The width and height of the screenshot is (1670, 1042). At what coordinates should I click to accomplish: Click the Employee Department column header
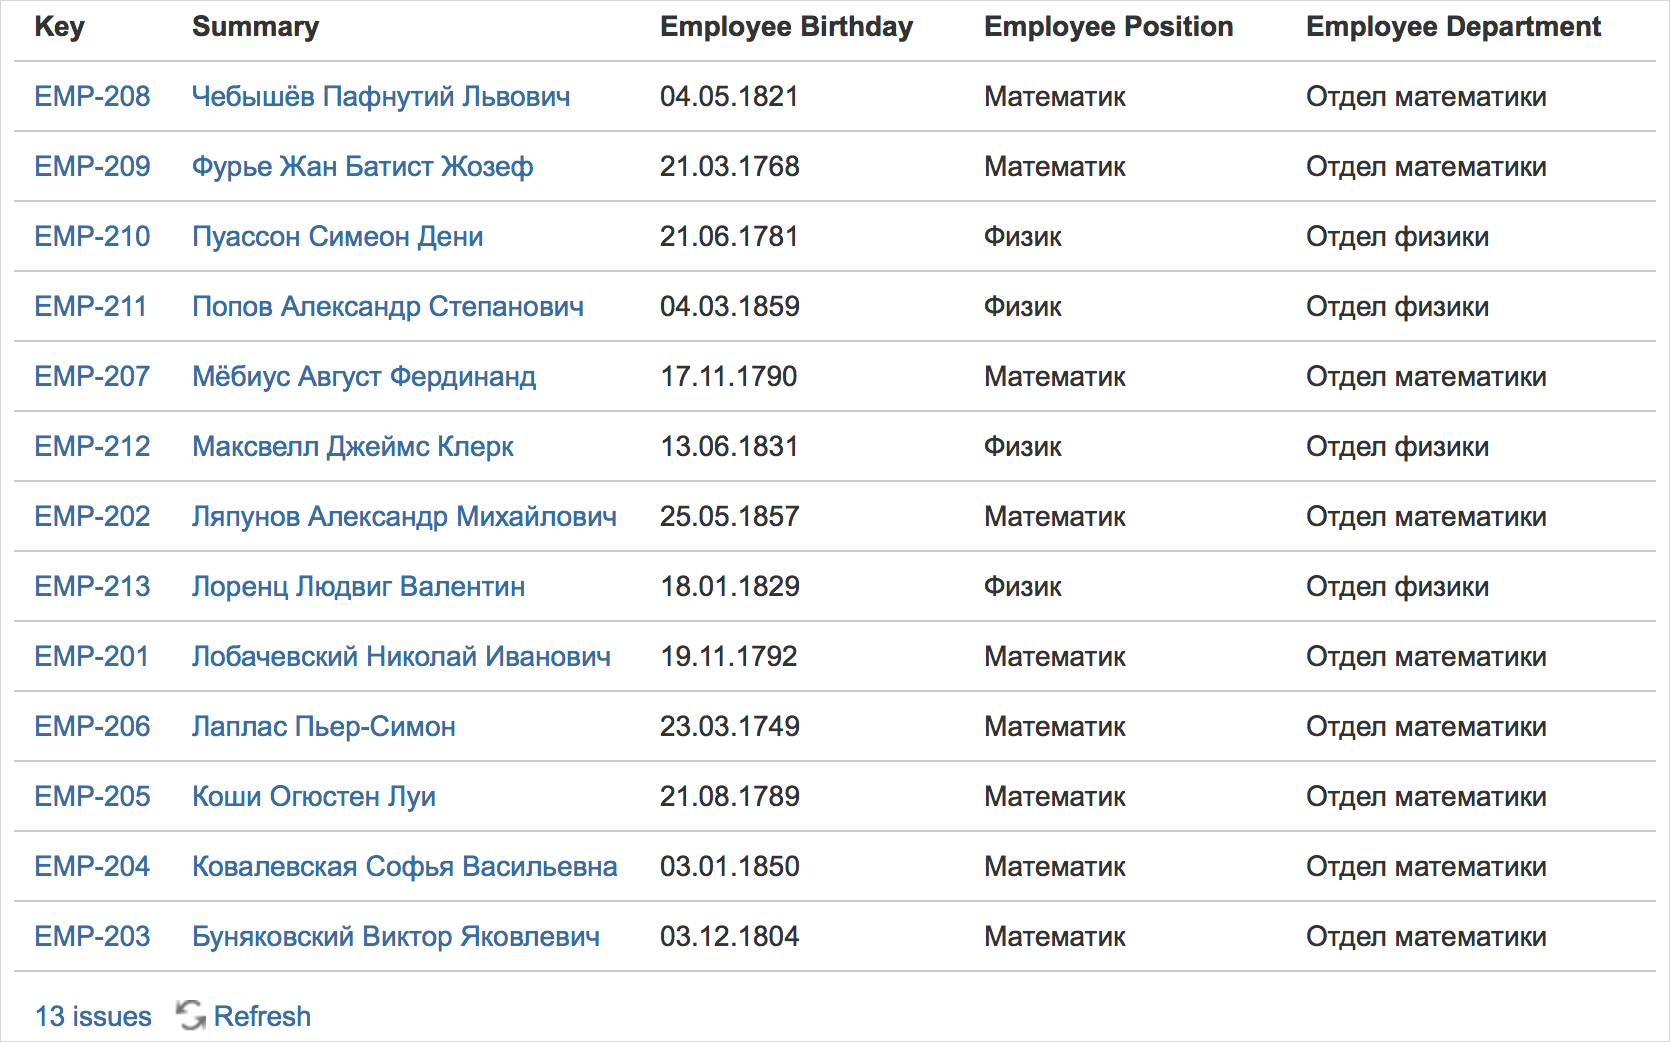coord(1453,27)
